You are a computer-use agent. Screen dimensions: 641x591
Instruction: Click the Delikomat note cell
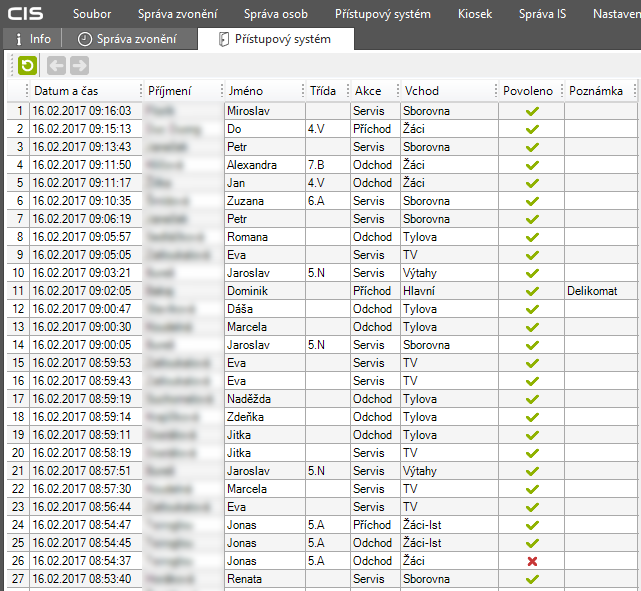click(598, 291)
